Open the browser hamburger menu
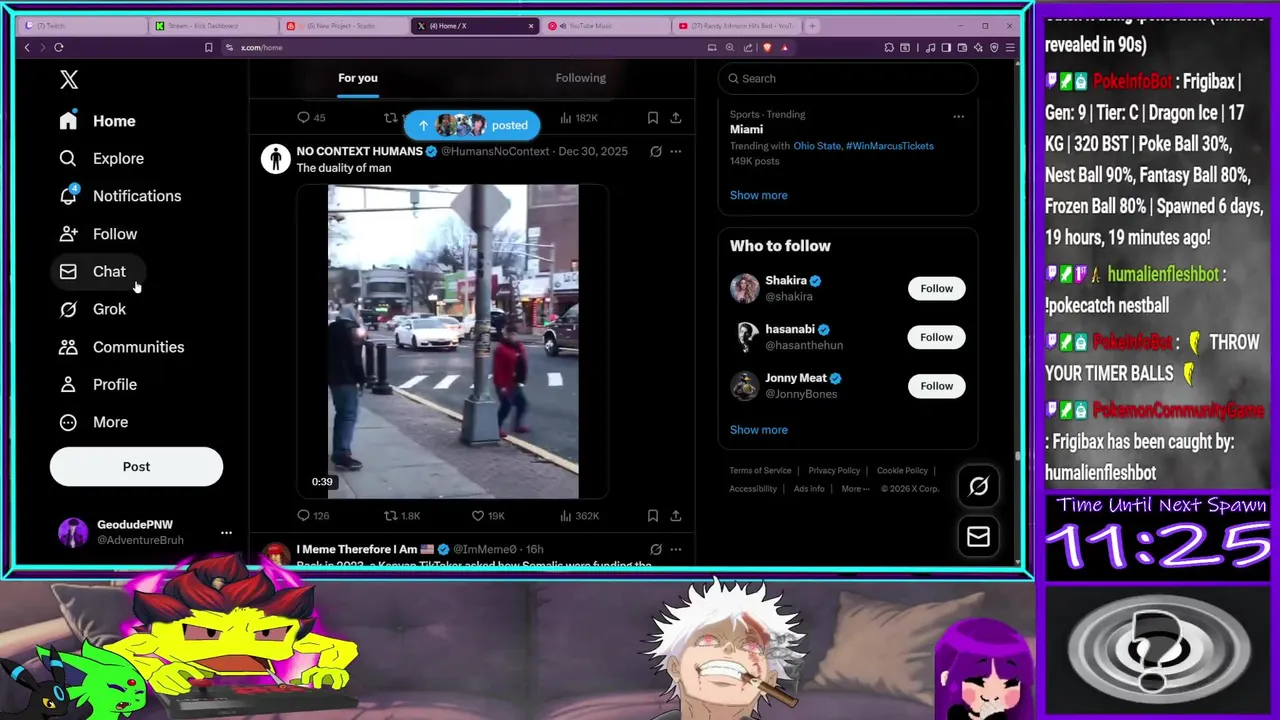Viewport: 1280px width, 720px height. (x=1011, y=47)
